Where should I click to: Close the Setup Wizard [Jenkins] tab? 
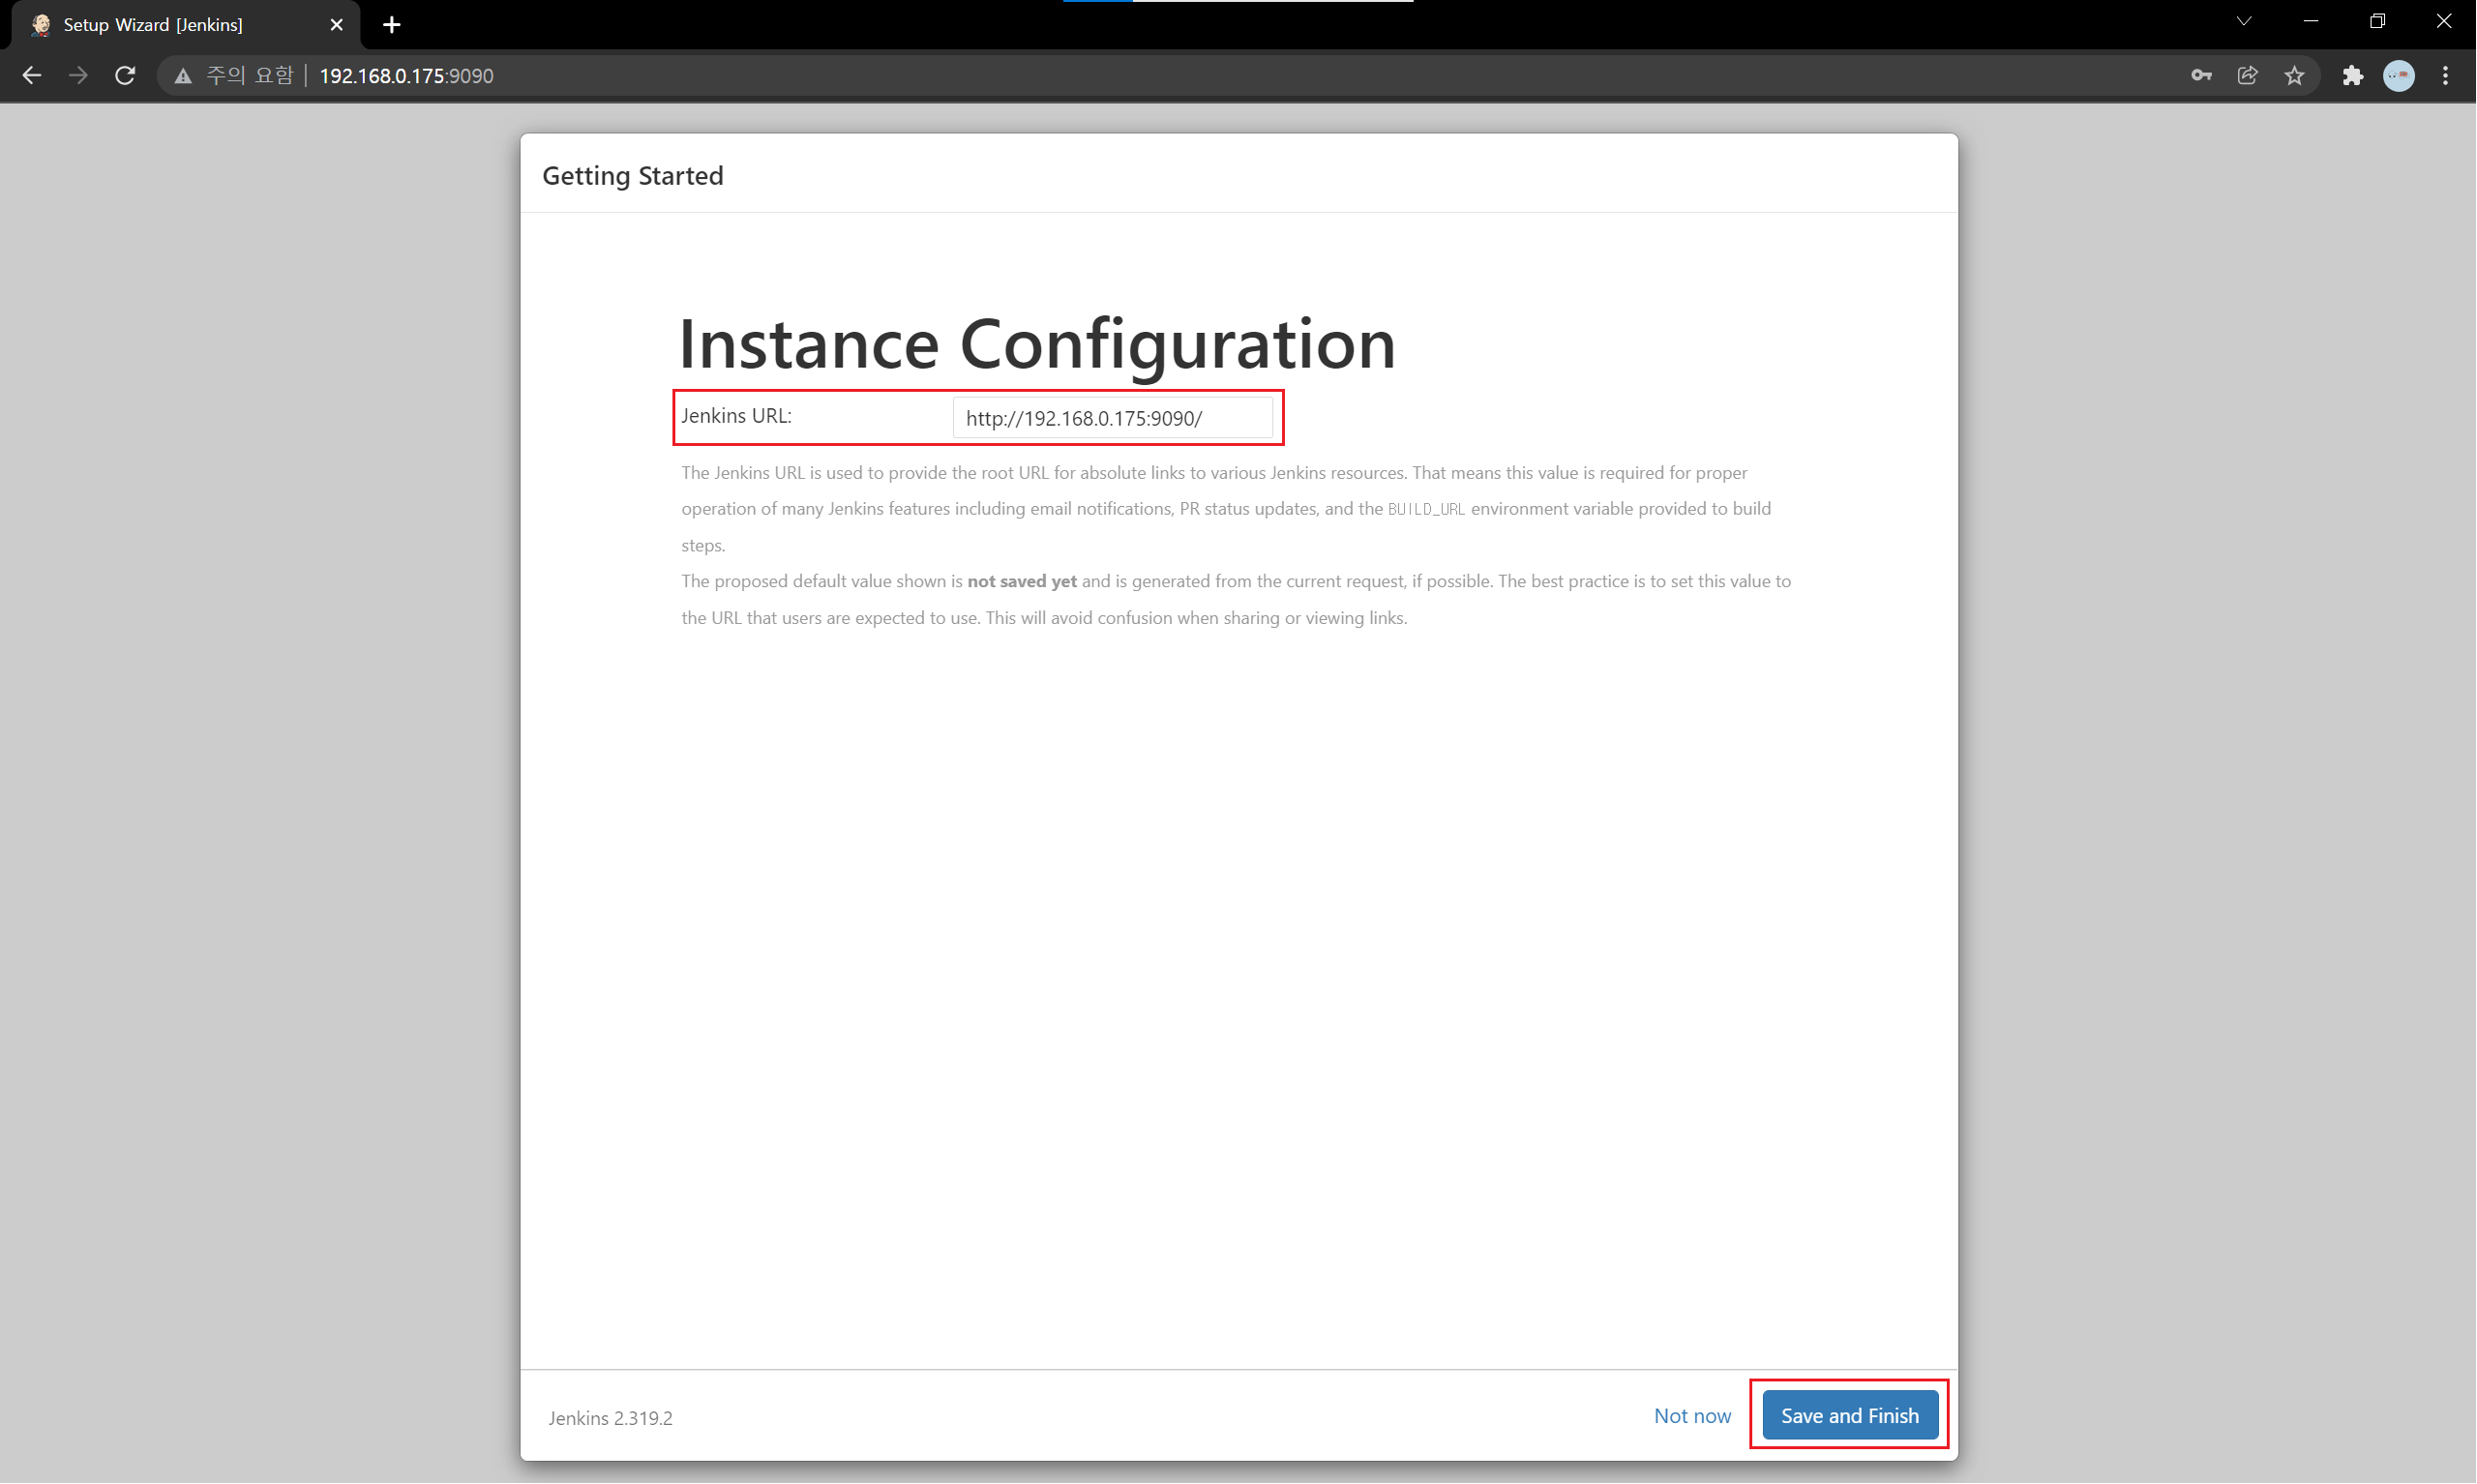[x=336, y=25]
